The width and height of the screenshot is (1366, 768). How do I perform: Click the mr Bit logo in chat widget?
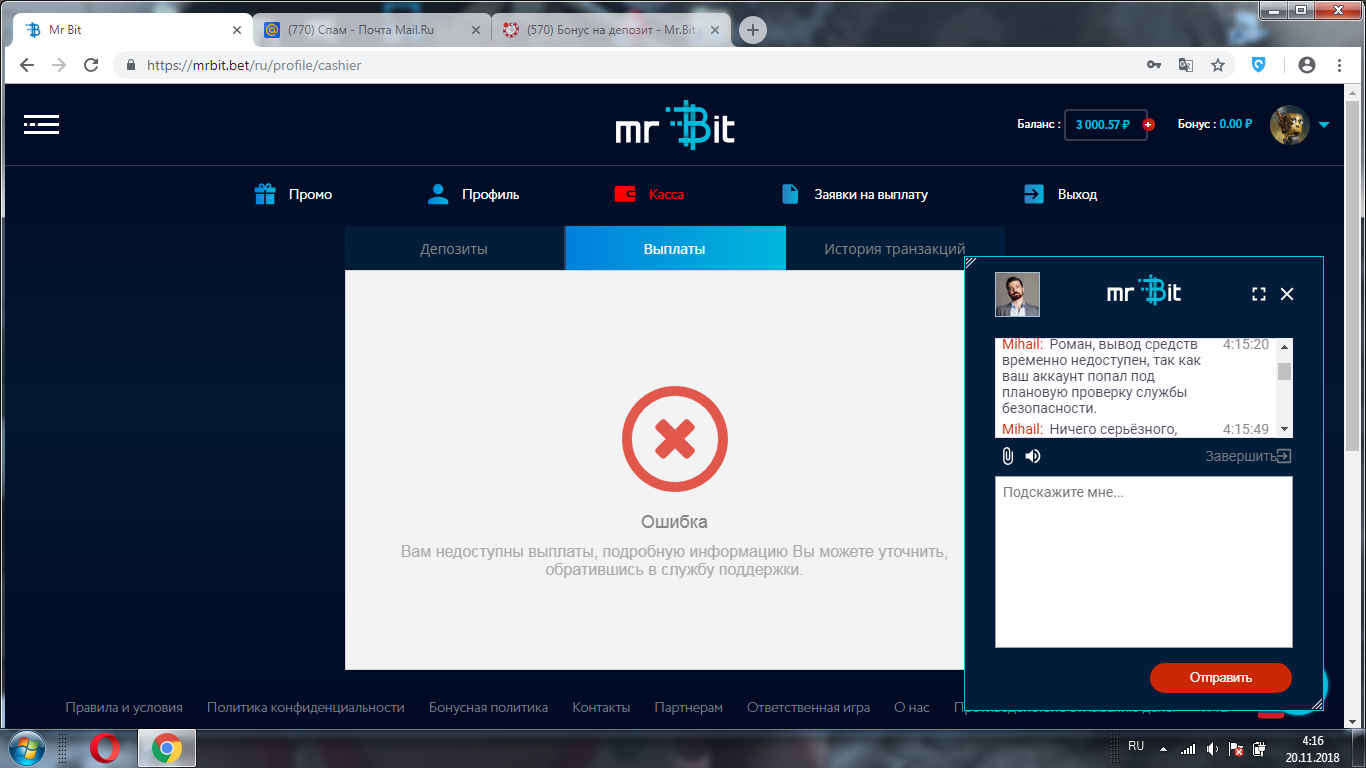(1144, 291)
